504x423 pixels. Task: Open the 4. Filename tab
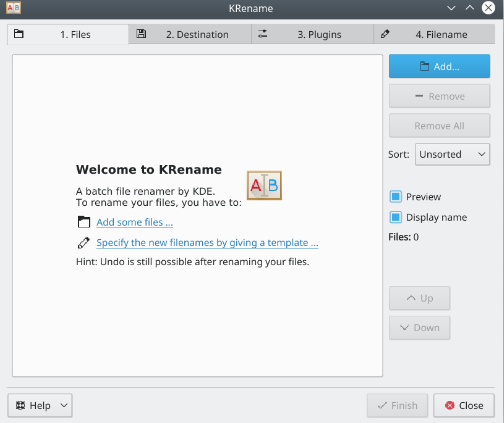click(x=434, y=34)
